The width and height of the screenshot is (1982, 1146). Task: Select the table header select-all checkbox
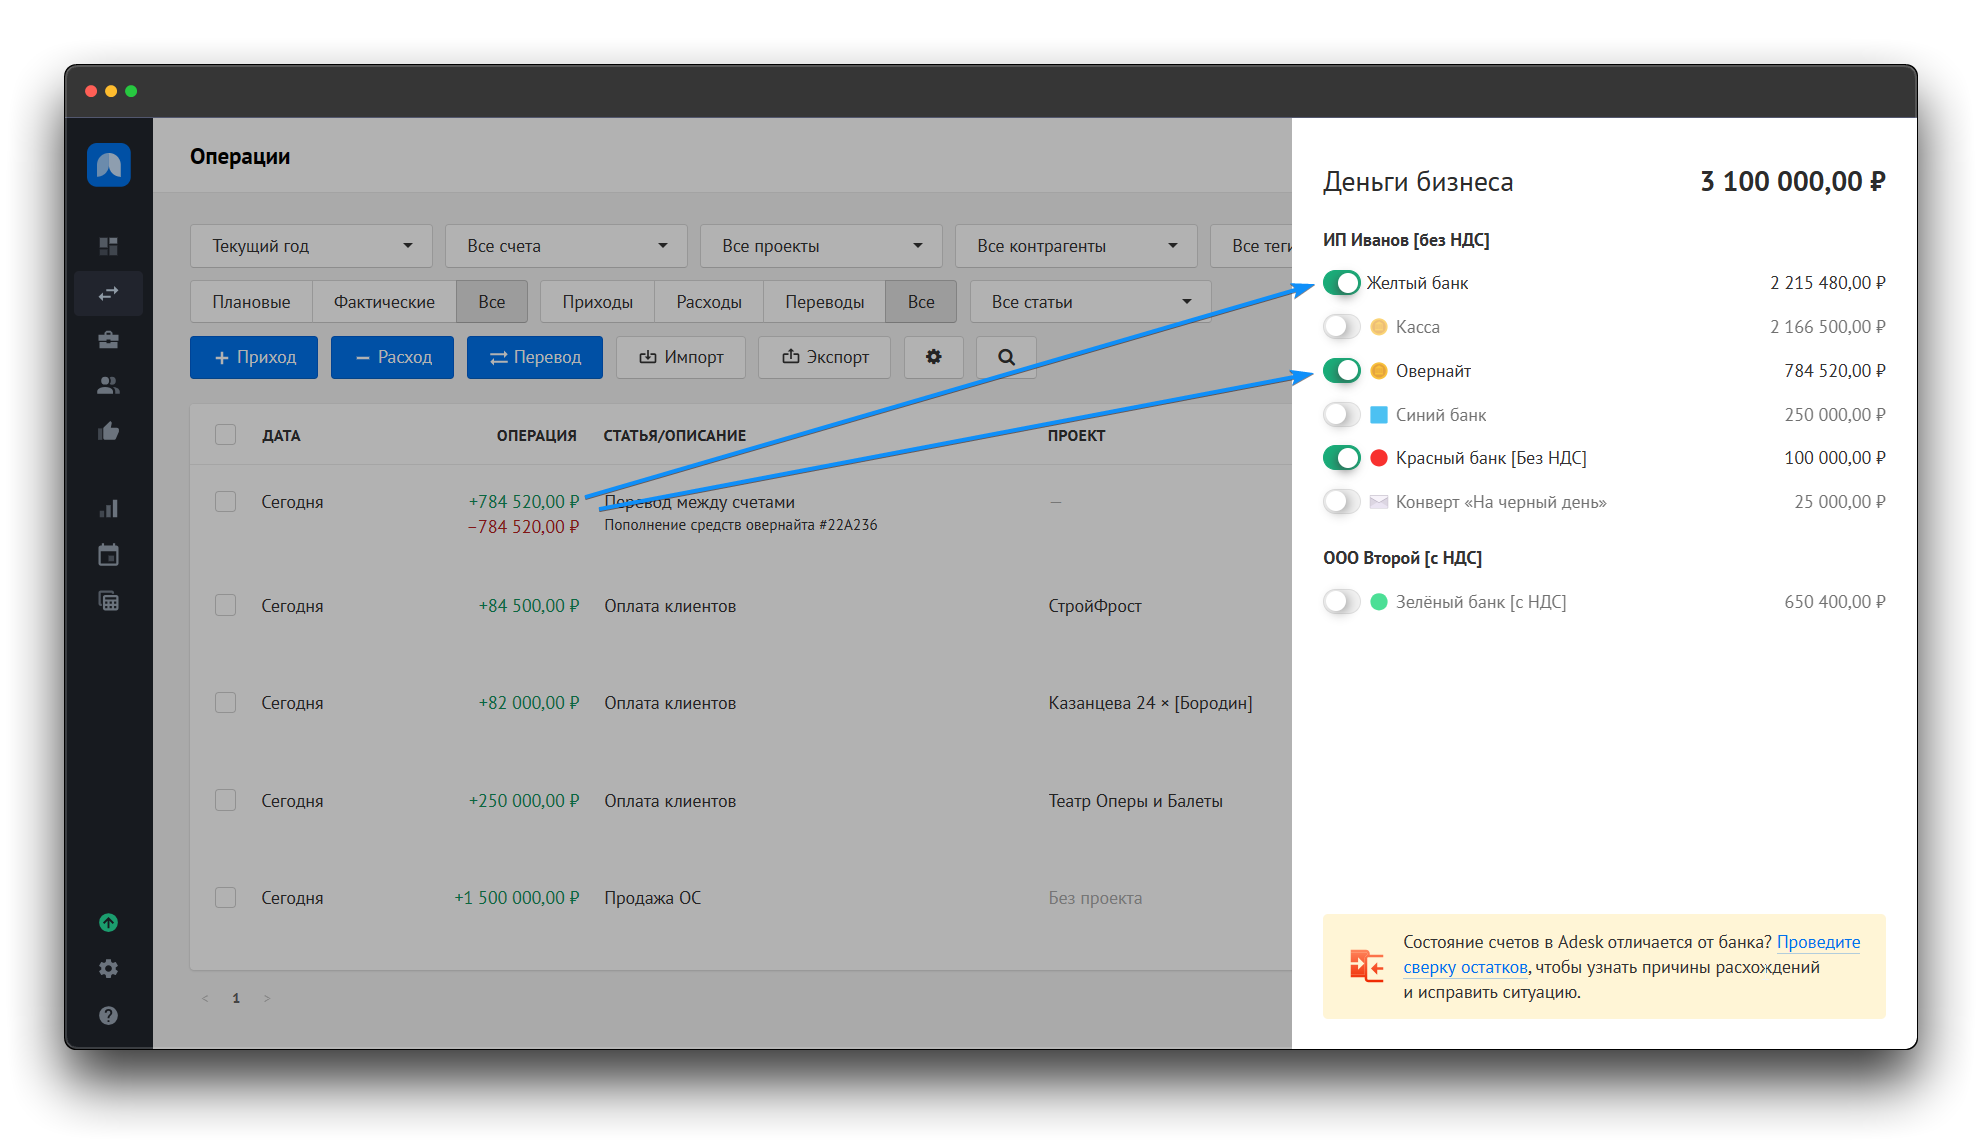(x=225, y=435)
